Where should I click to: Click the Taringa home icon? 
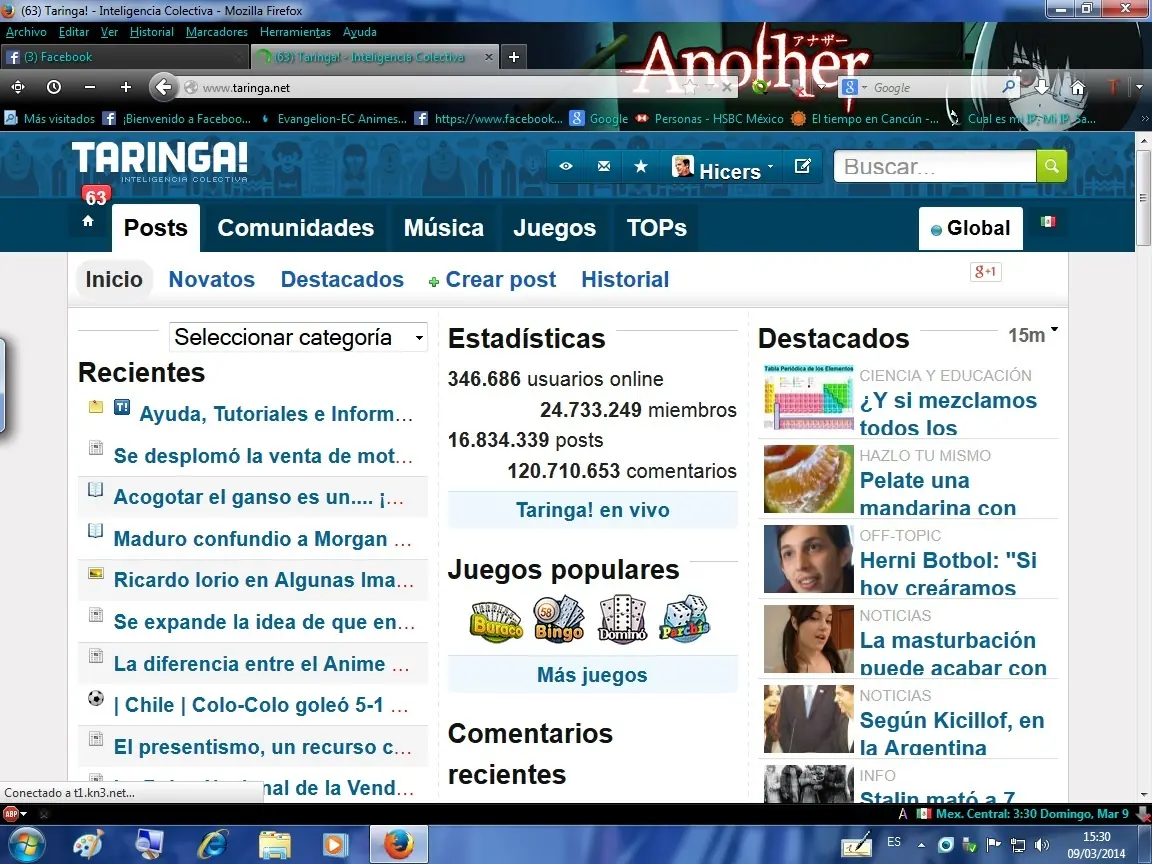click(88, 222)
